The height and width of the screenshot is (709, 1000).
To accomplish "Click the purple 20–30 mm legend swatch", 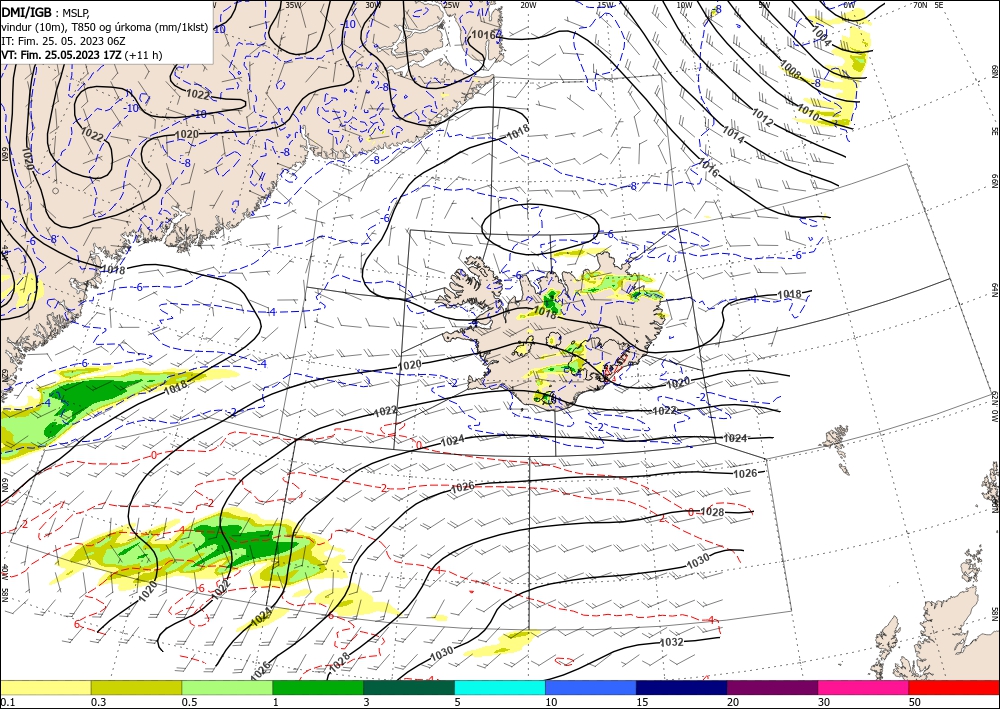I will click(x=772, y=687).
